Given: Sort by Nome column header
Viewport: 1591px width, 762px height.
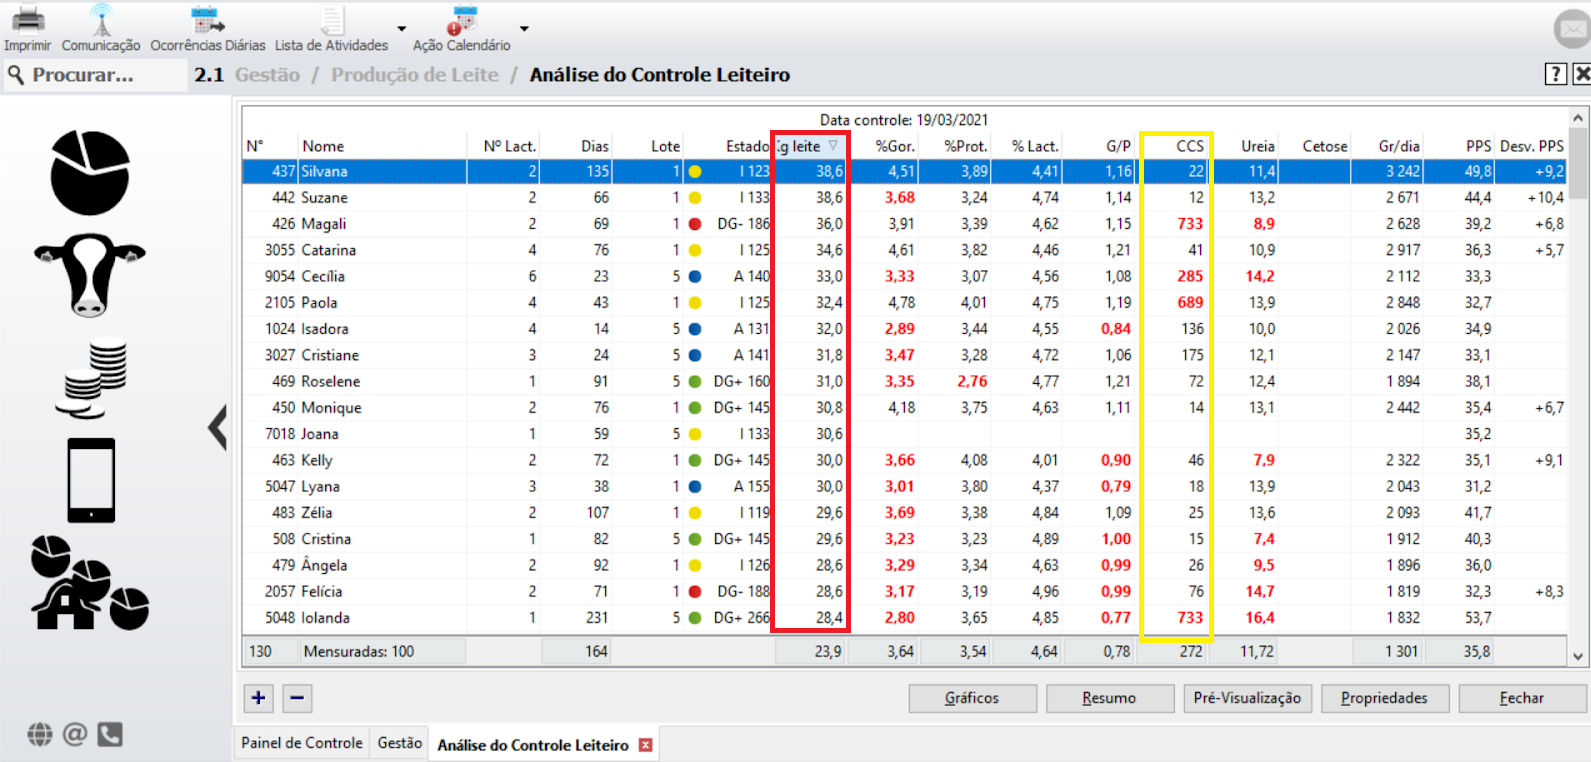Looking at the screenshot, I should pos(383,146).
